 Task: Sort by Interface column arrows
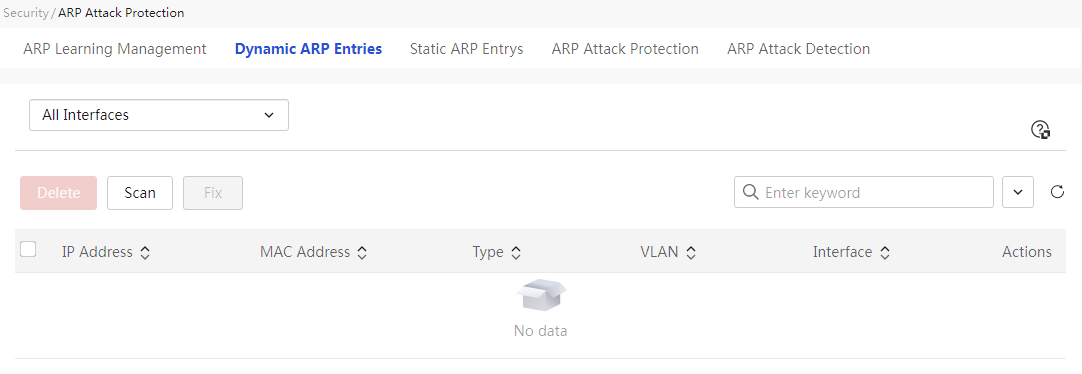click(885, 253)
